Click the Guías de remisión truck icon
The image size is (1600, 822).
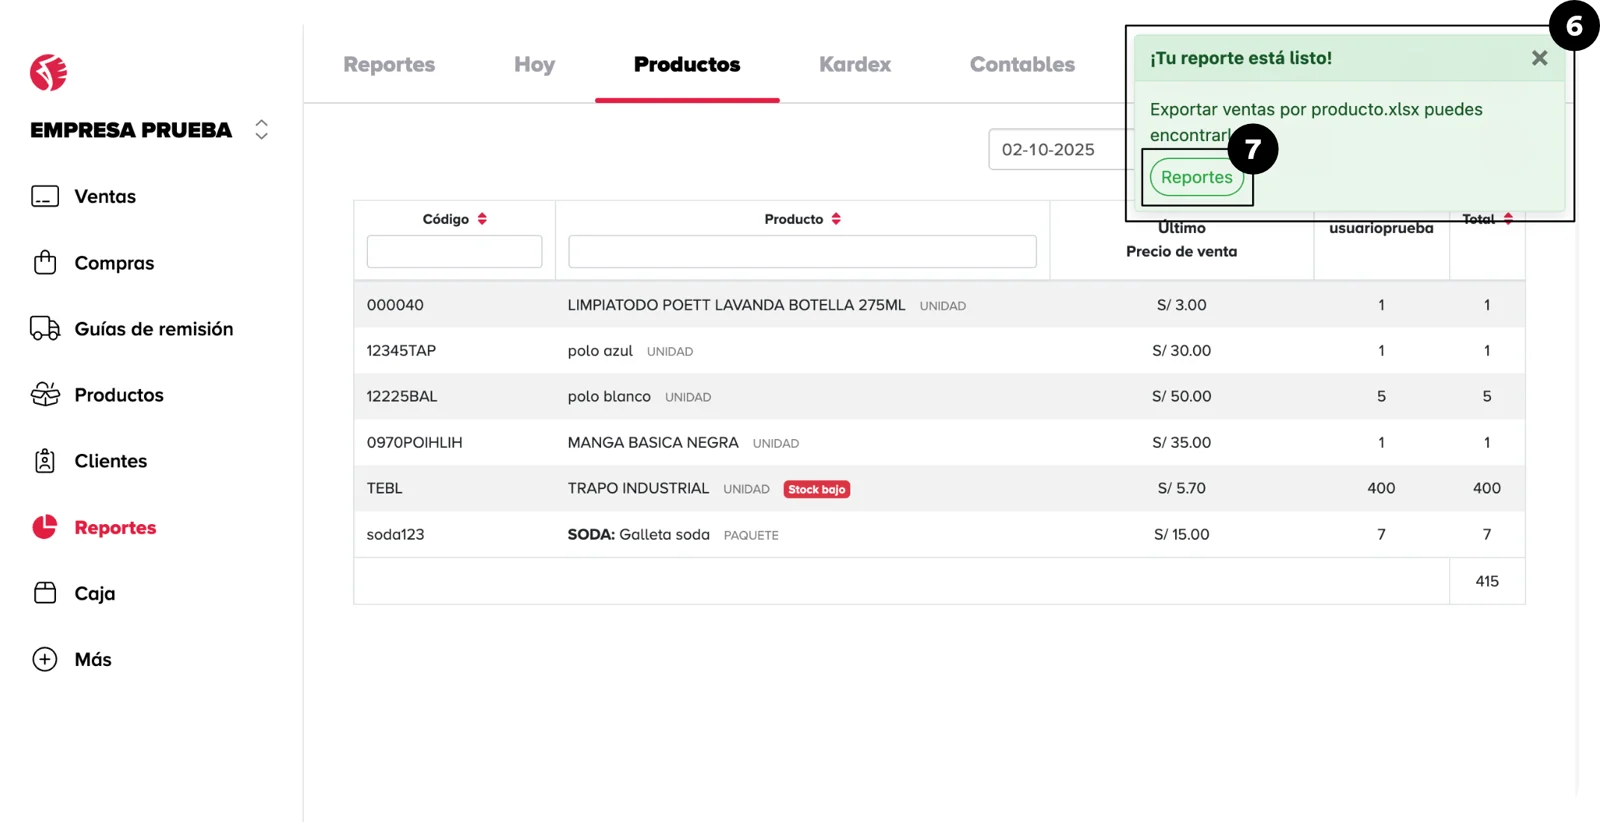[45, 328]
